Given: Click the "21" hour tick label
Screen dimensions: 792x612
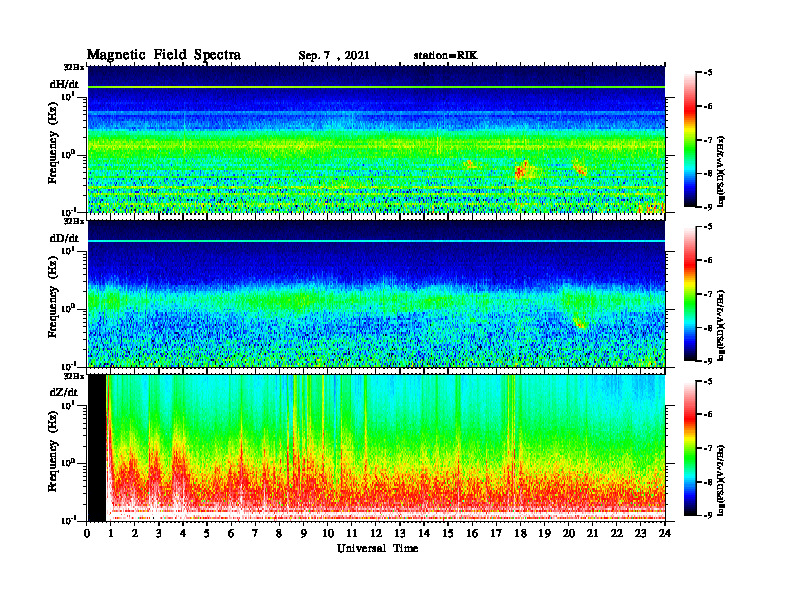Looking at the screenshot, I should click(592, 533).
